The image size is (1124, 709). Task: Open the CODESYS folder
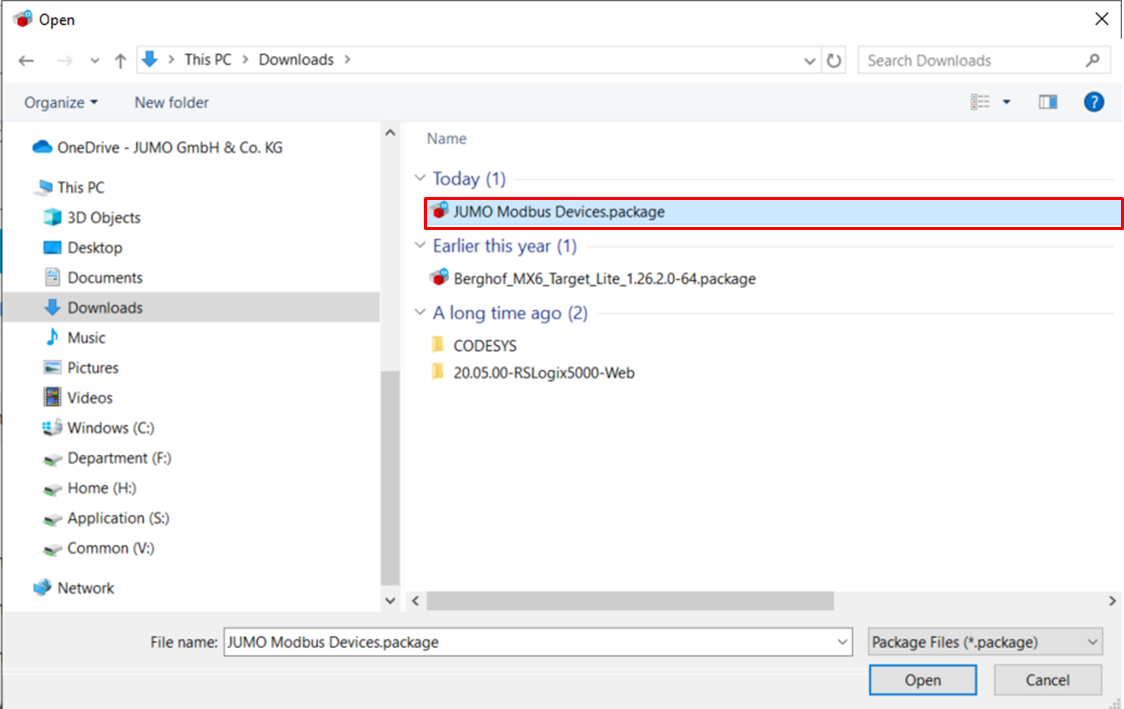[x=484, y=345]
